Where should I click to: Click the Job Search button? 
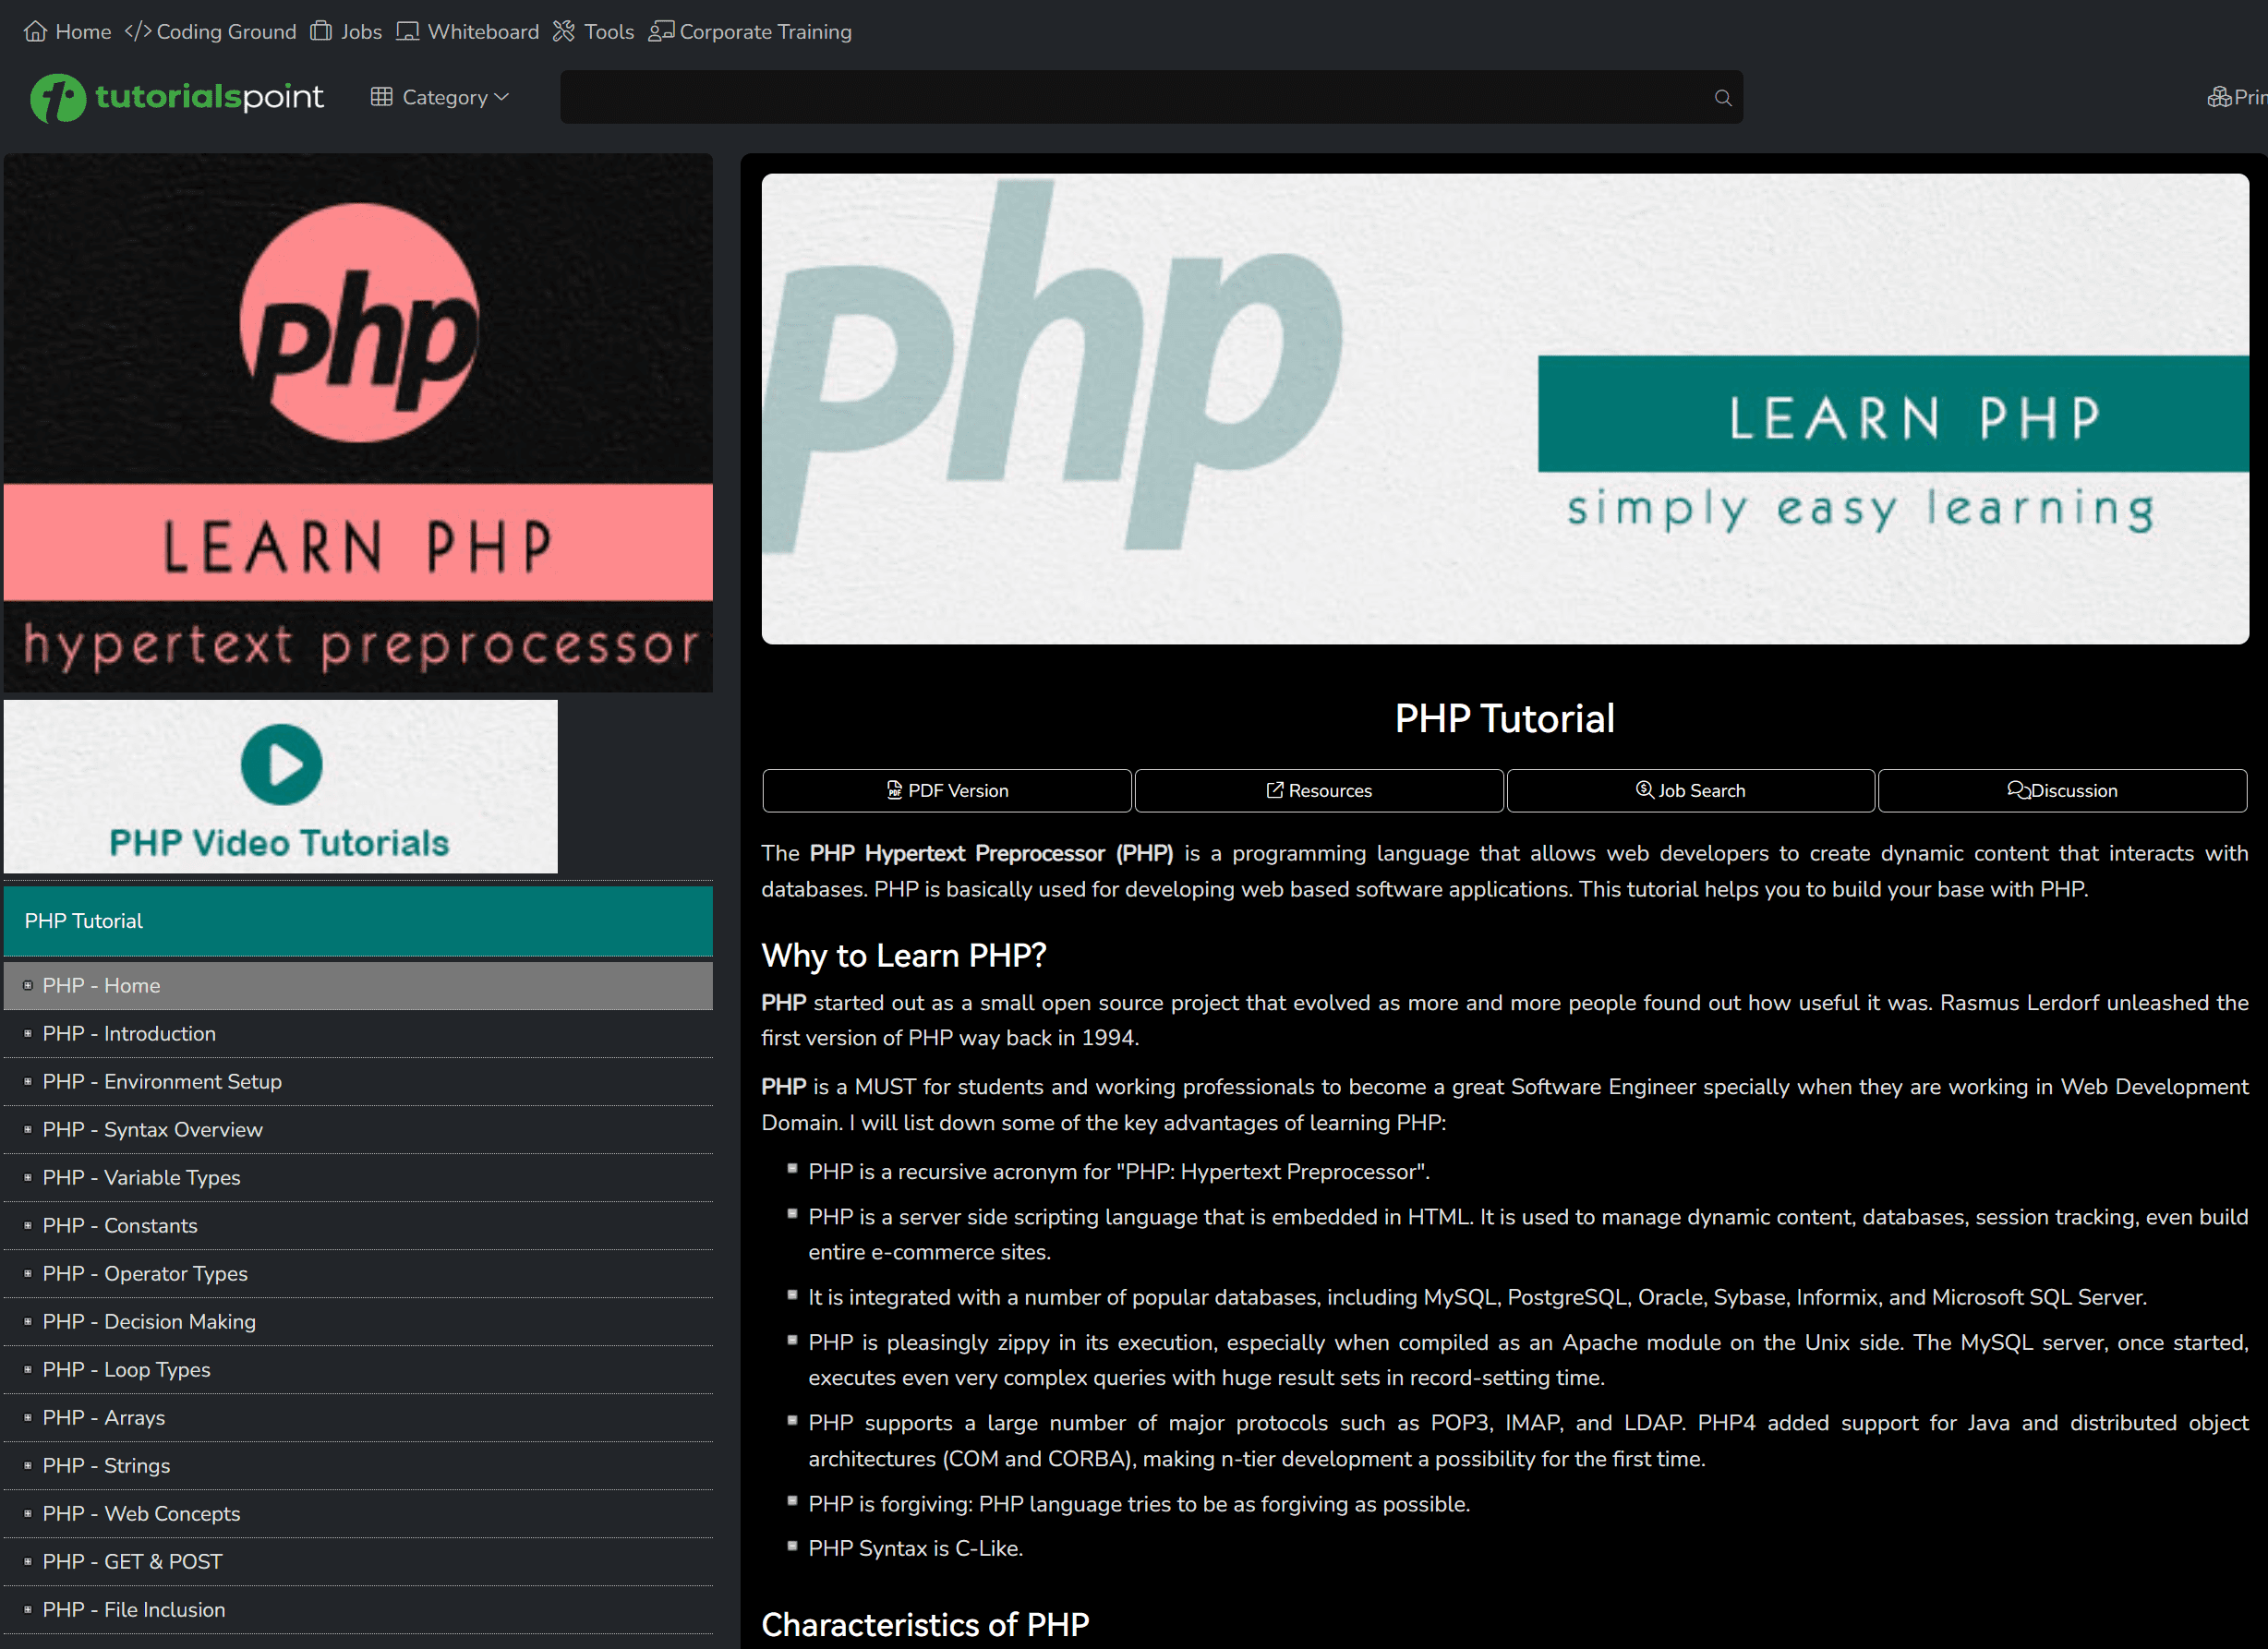(1690, 790)
